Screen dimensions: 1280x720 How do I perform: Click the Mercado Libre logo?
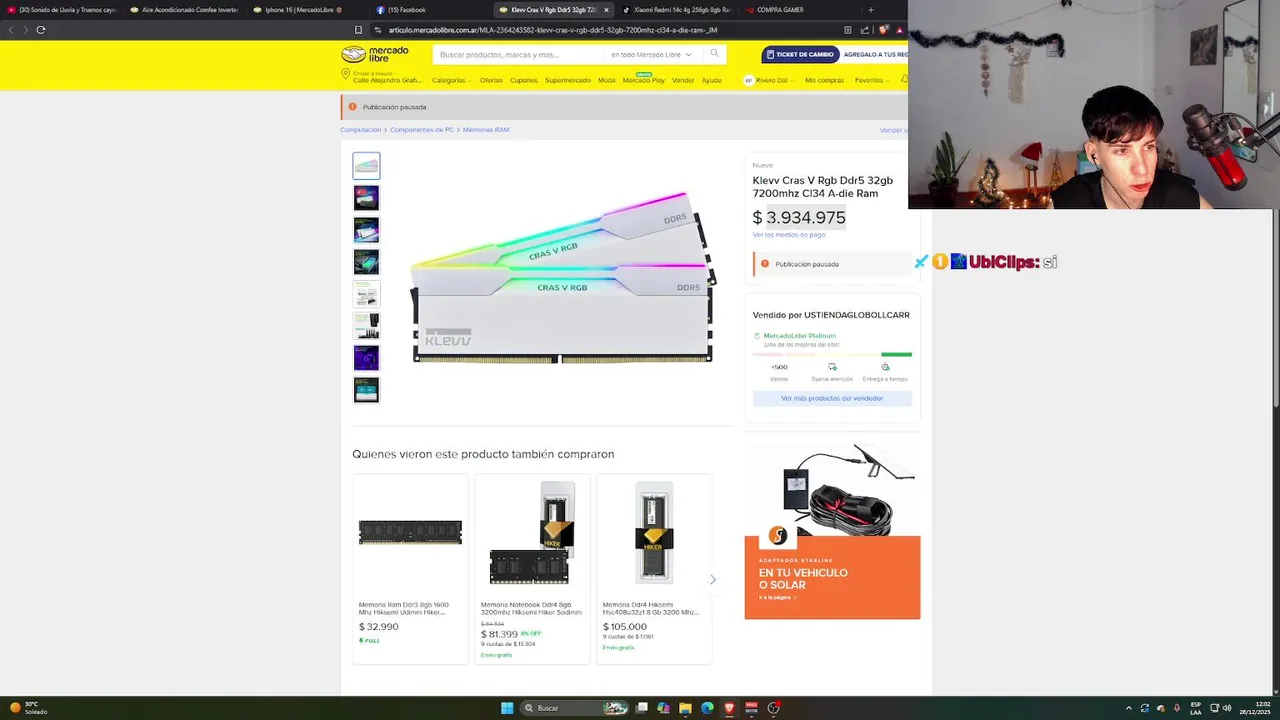375,54
